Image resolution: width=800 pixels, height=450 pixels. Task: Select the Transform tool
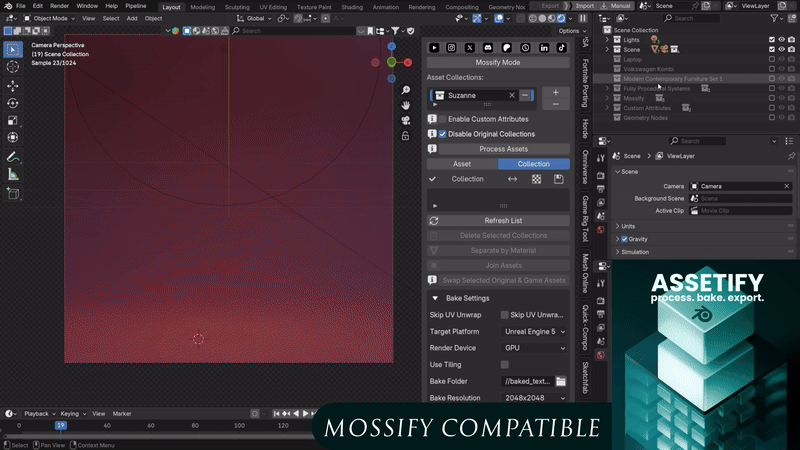(13, 138)
